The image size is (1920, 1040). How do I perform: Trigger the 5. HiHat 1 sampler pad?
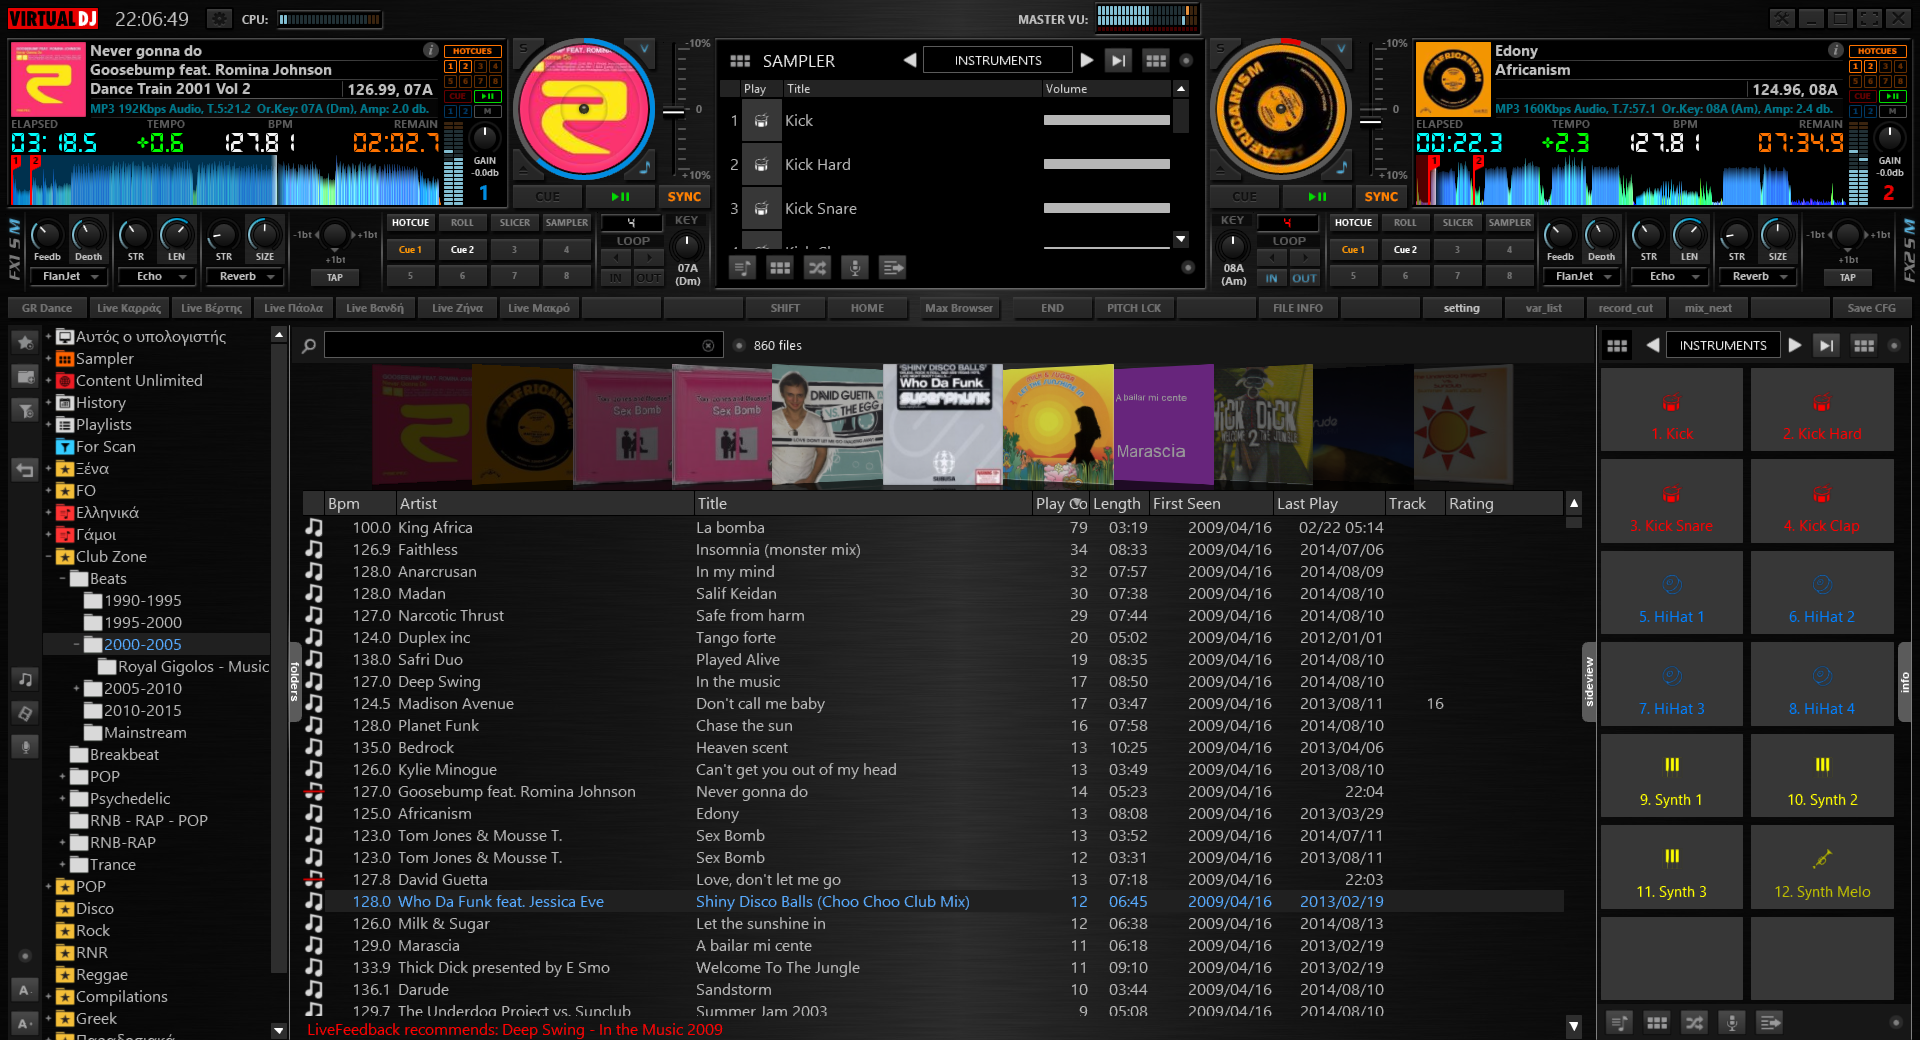1671,594
